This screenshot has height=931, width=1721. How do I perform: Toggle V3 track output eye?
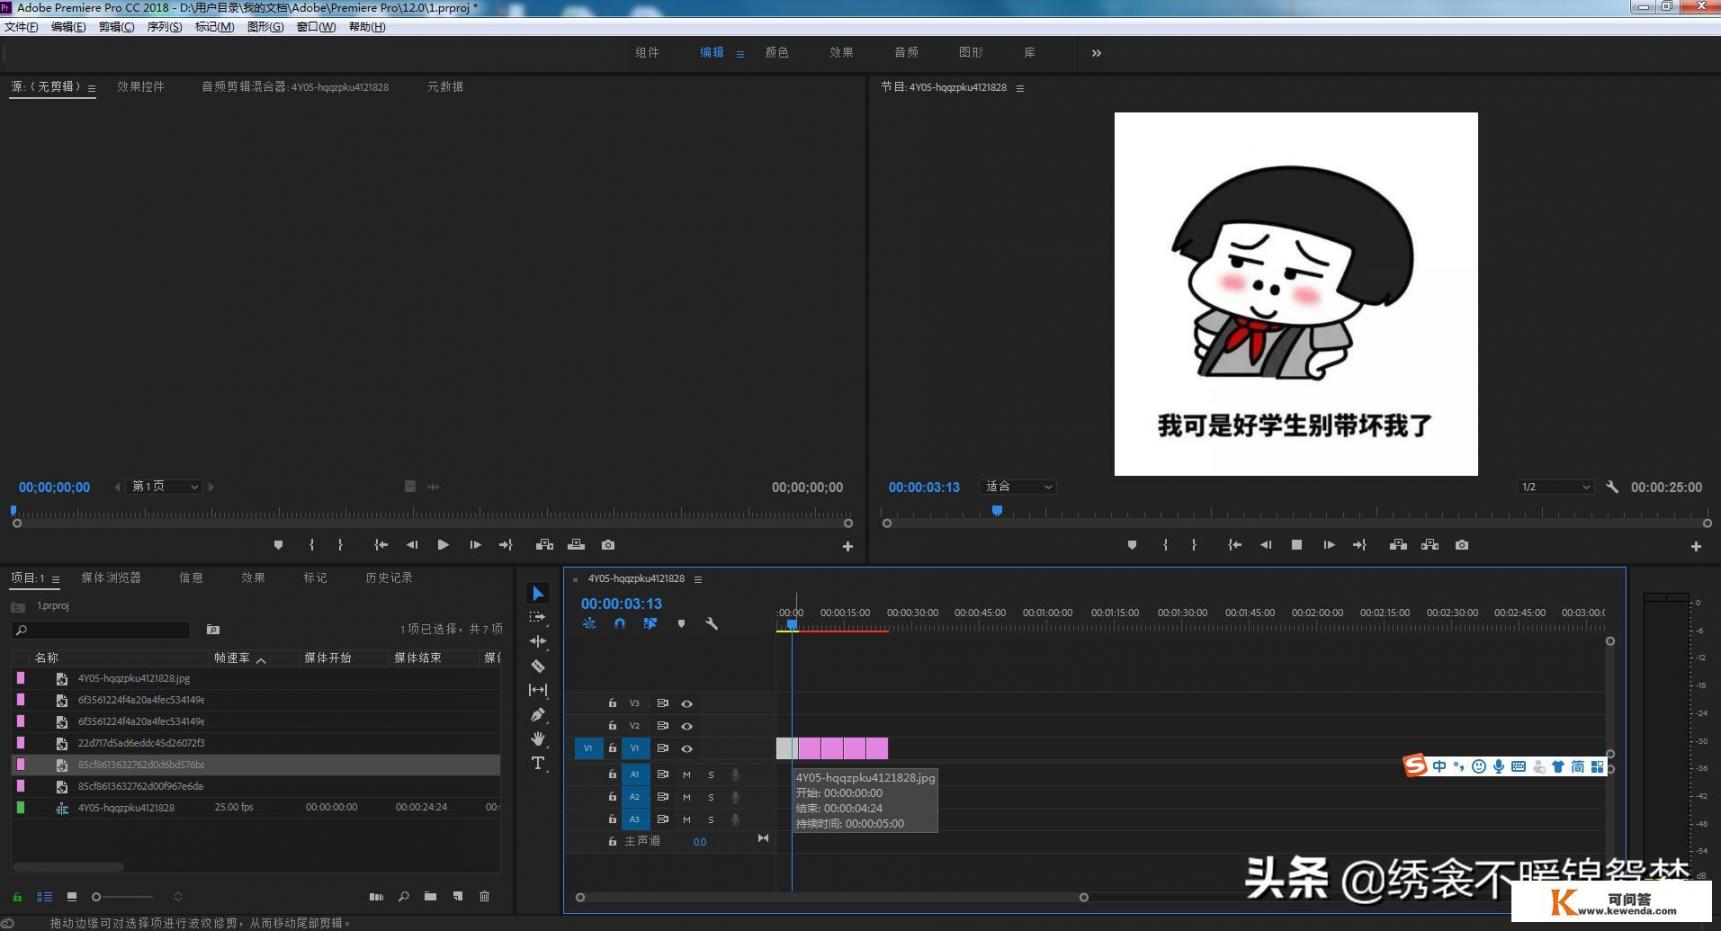687,704
